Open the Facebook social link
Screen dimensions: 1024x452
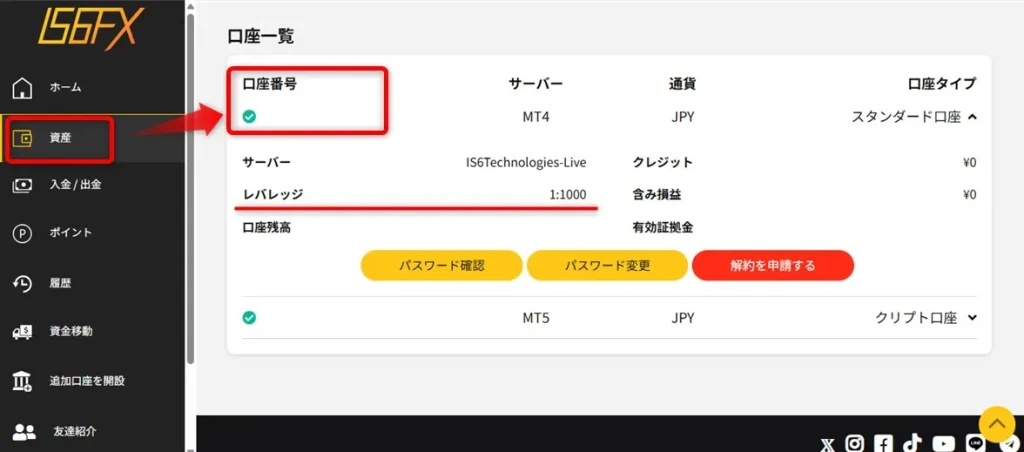point(884,444)
